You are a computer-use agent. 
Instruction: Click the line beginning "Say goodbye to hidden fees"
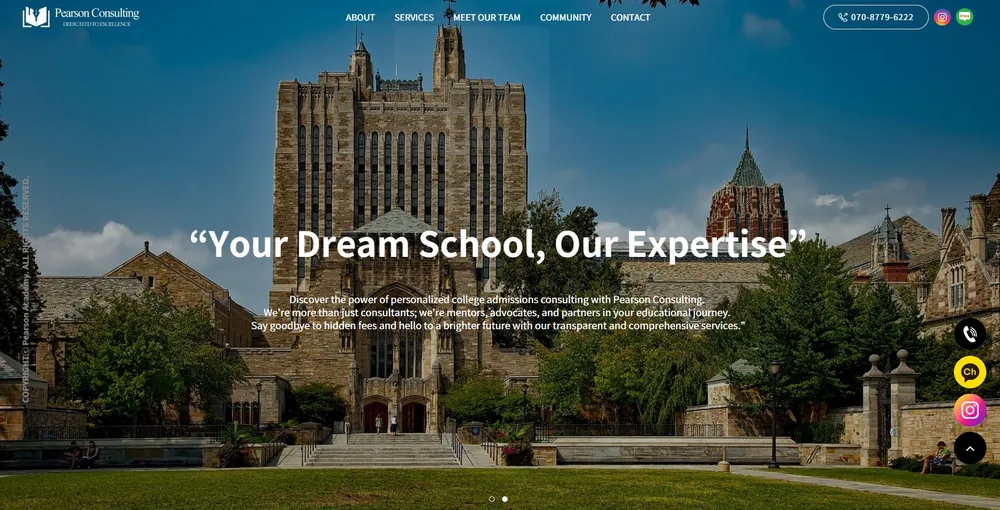point(498,326)
